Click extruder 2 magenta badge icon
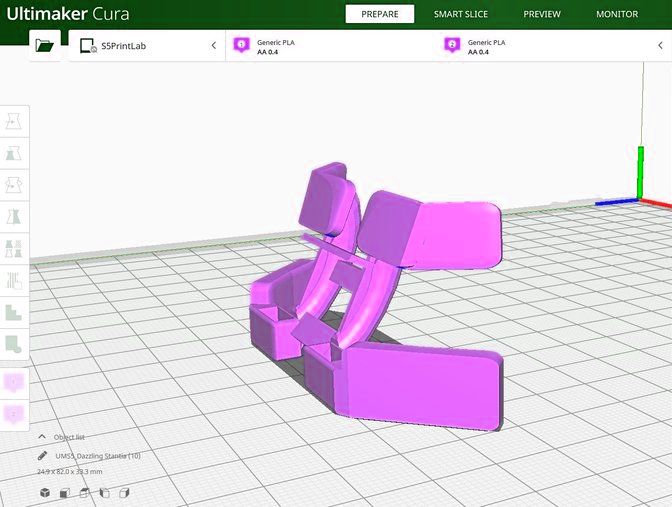 point(452,45)
